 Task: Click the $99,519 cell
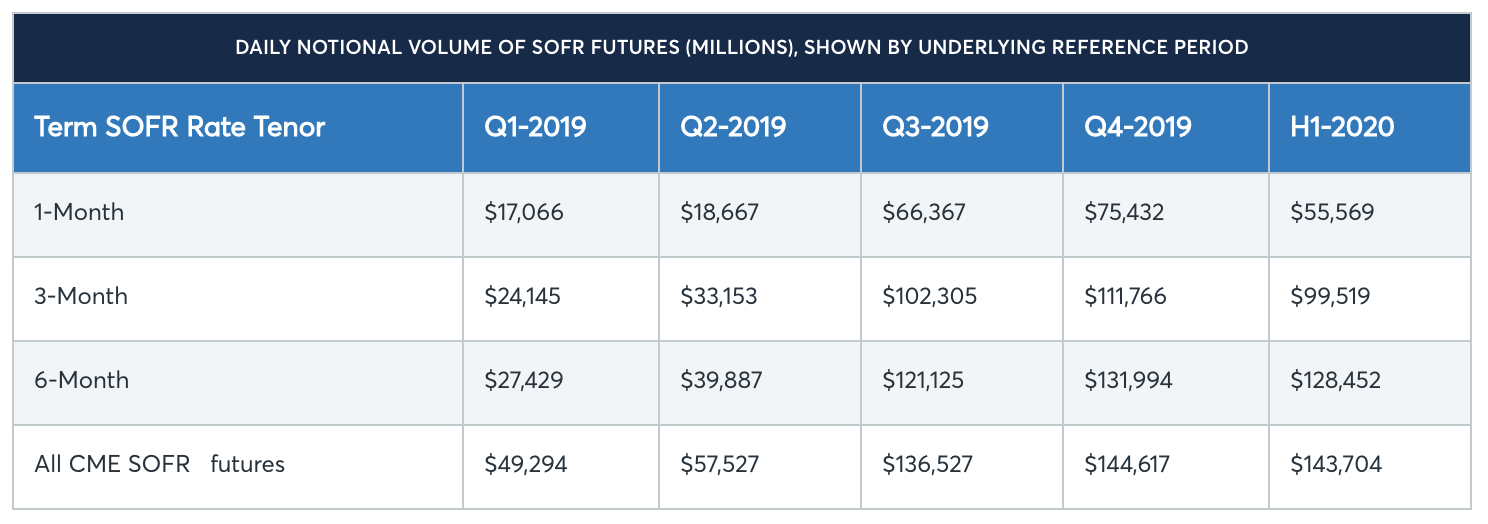1330,296
